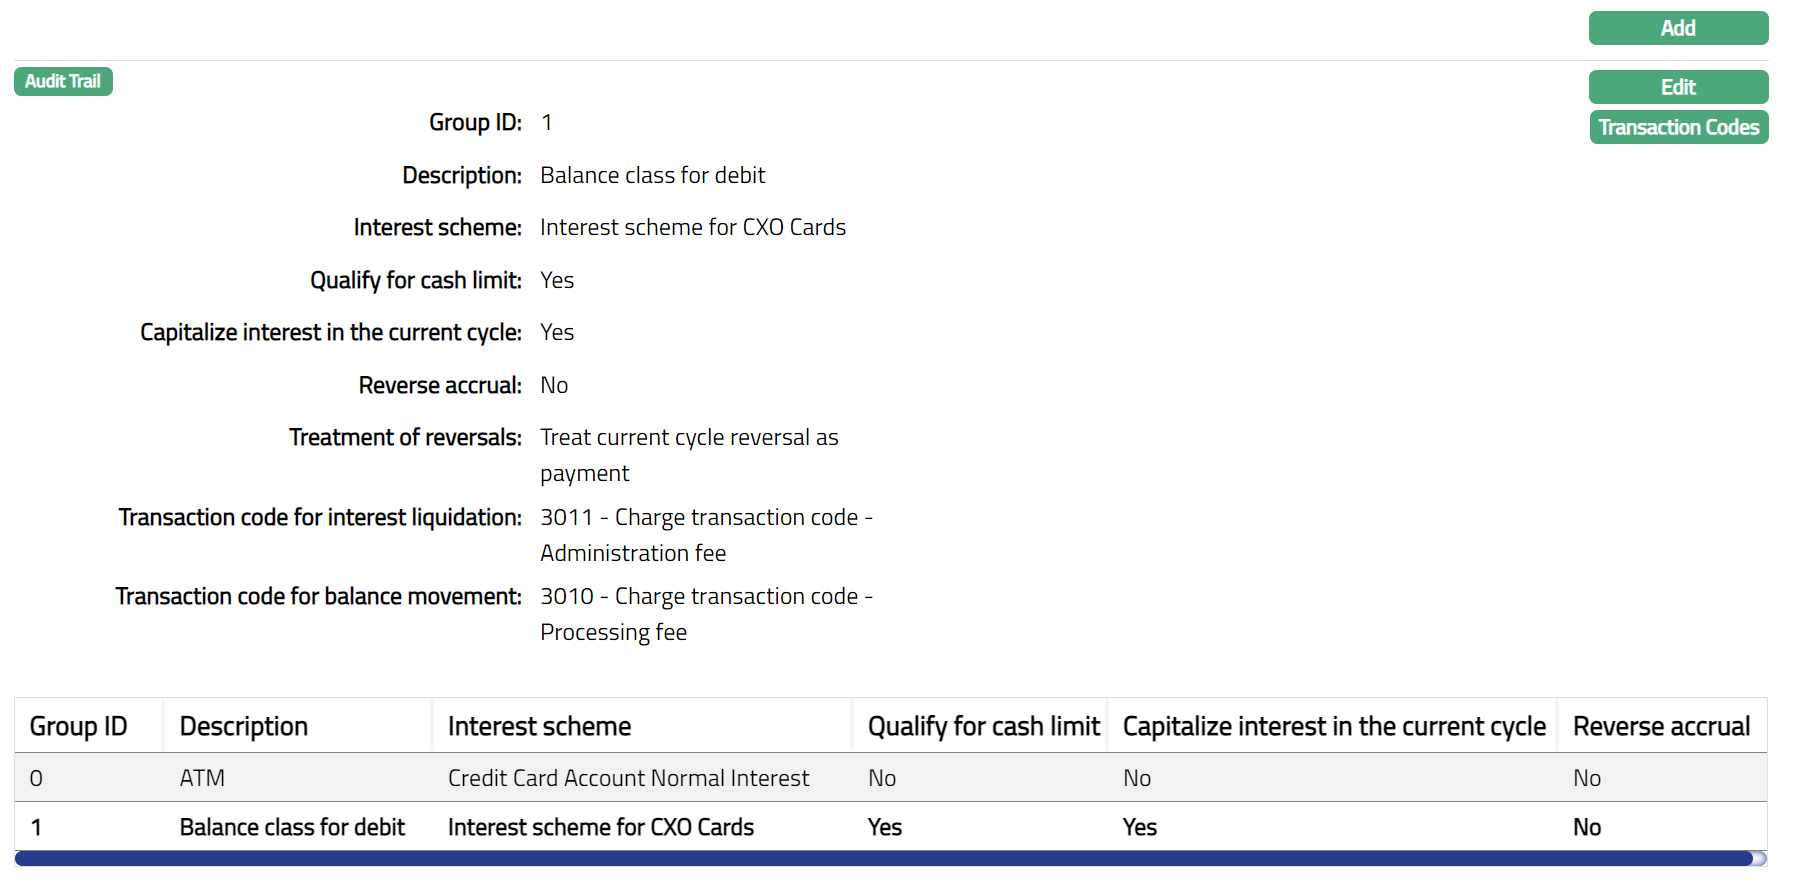Open the Transaction Codes page
The height and width of the screenshot is (889, 1801).
click(1677, 127)
